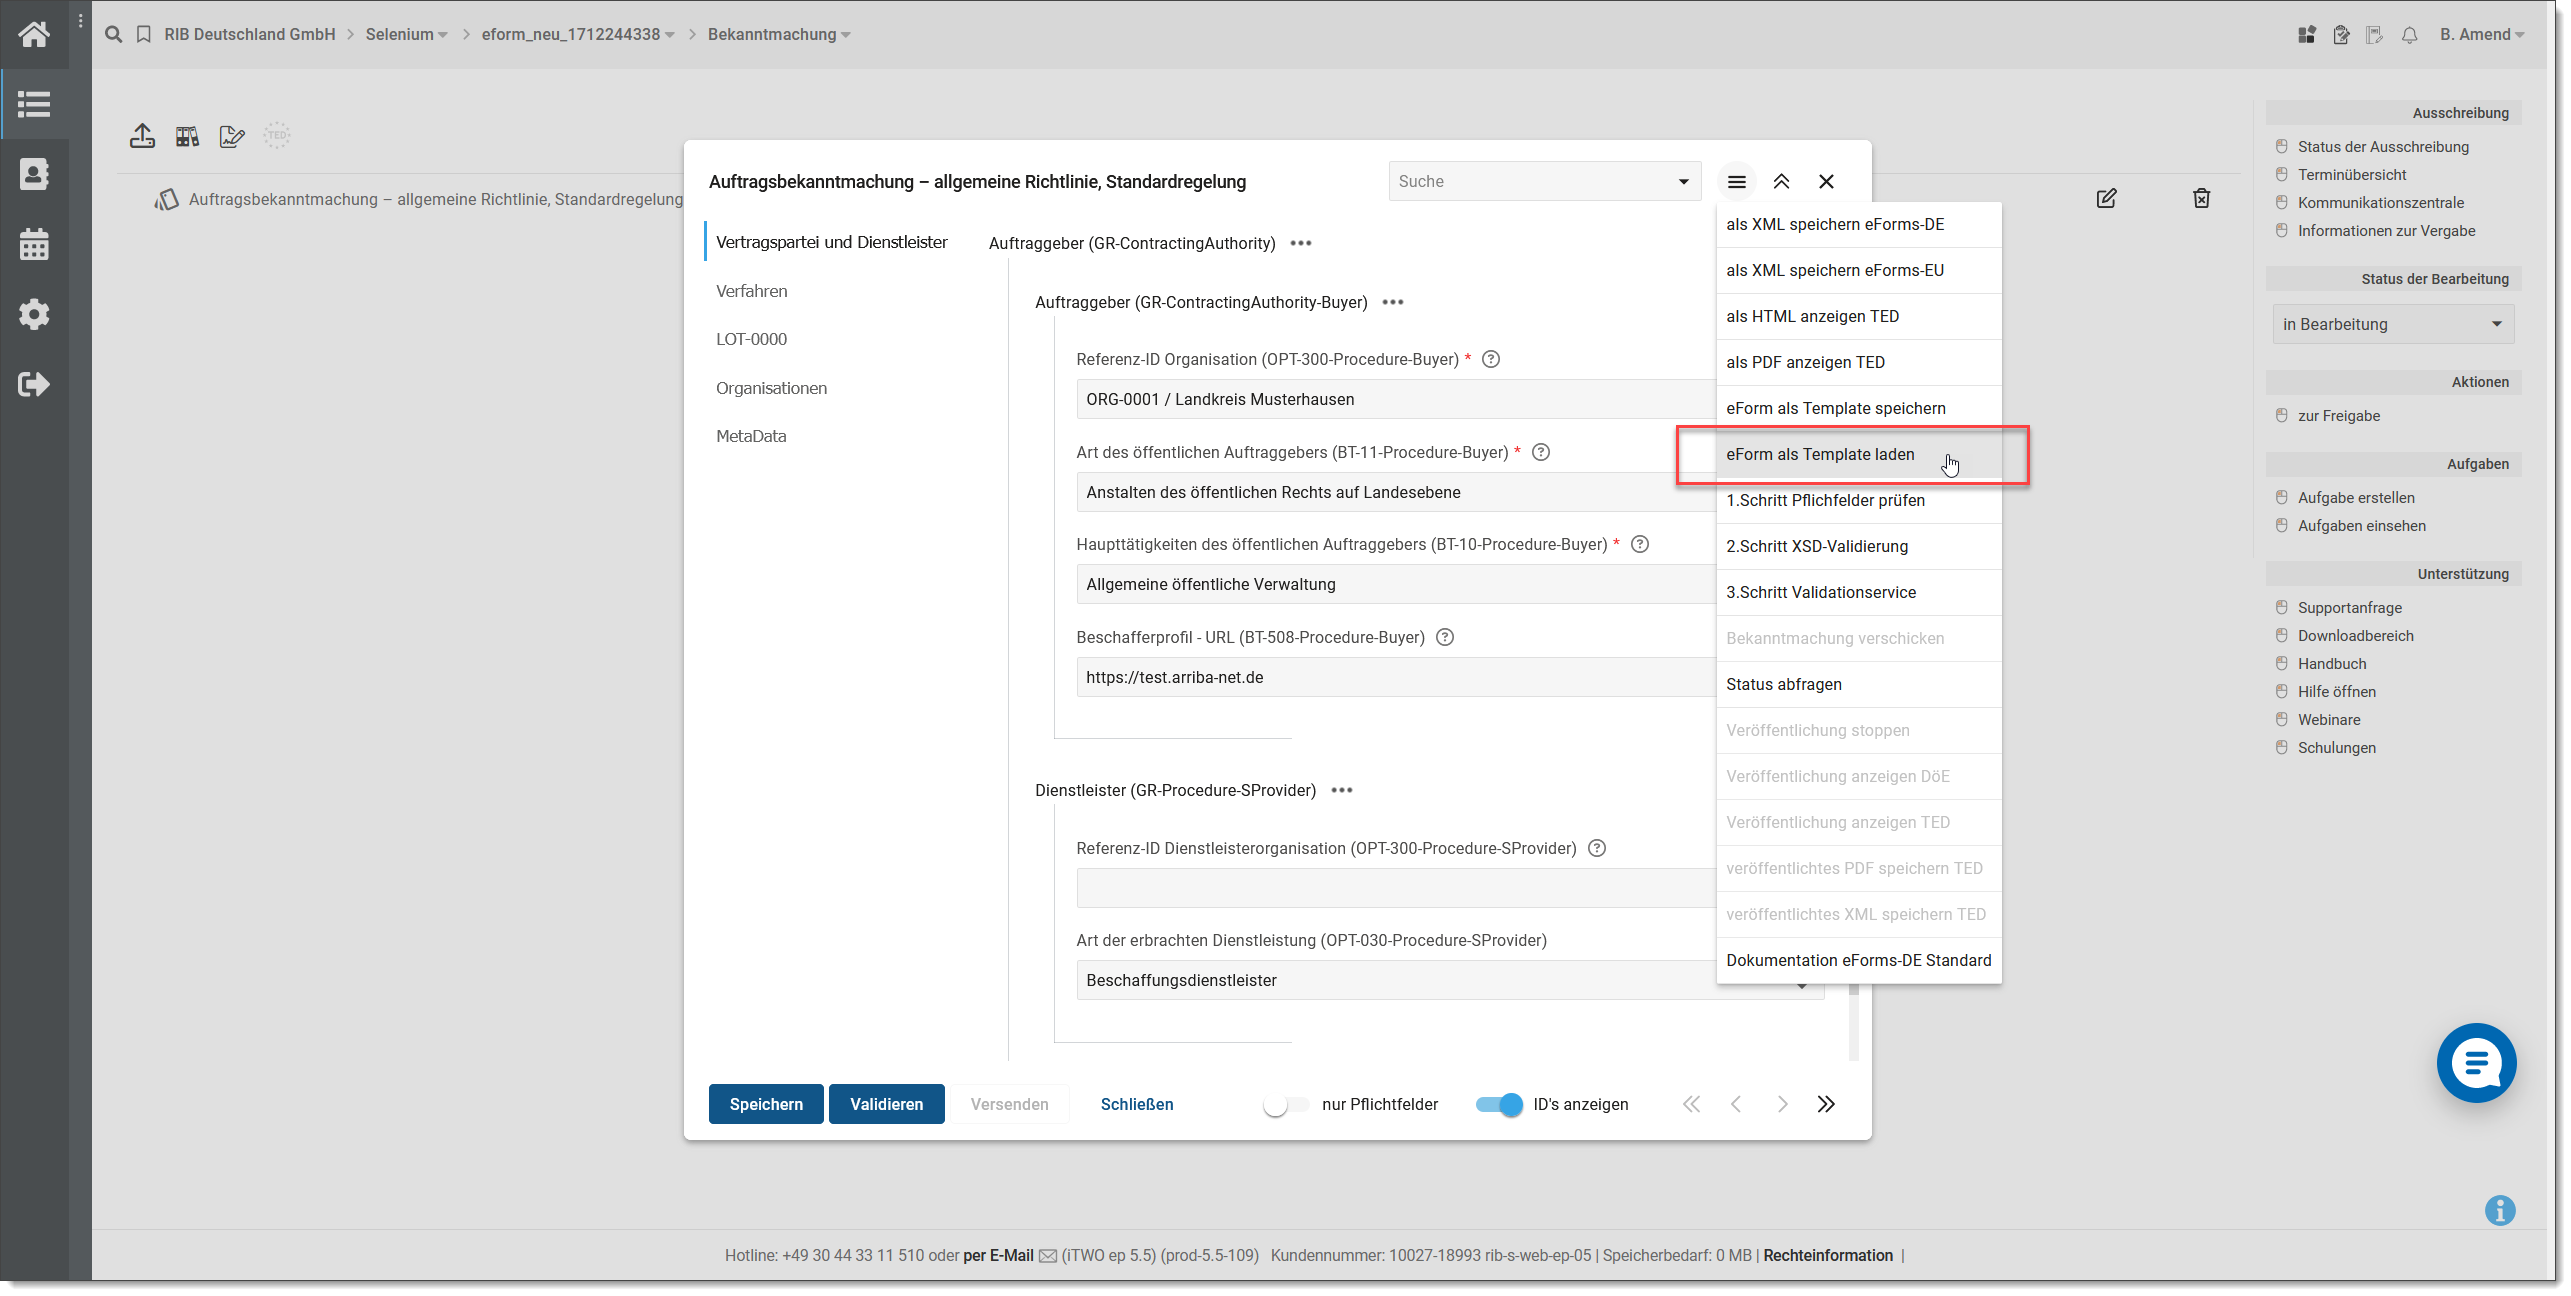Switch to the Verfahren section tab
The width and height of the screenshot is (2571, 1296).
point(751,292)
